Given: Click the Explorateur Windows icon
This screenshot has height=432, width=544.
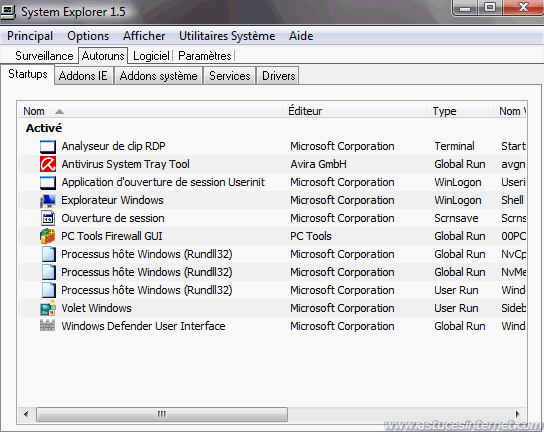Looking at the screenshot, I should tap(48, 201).
